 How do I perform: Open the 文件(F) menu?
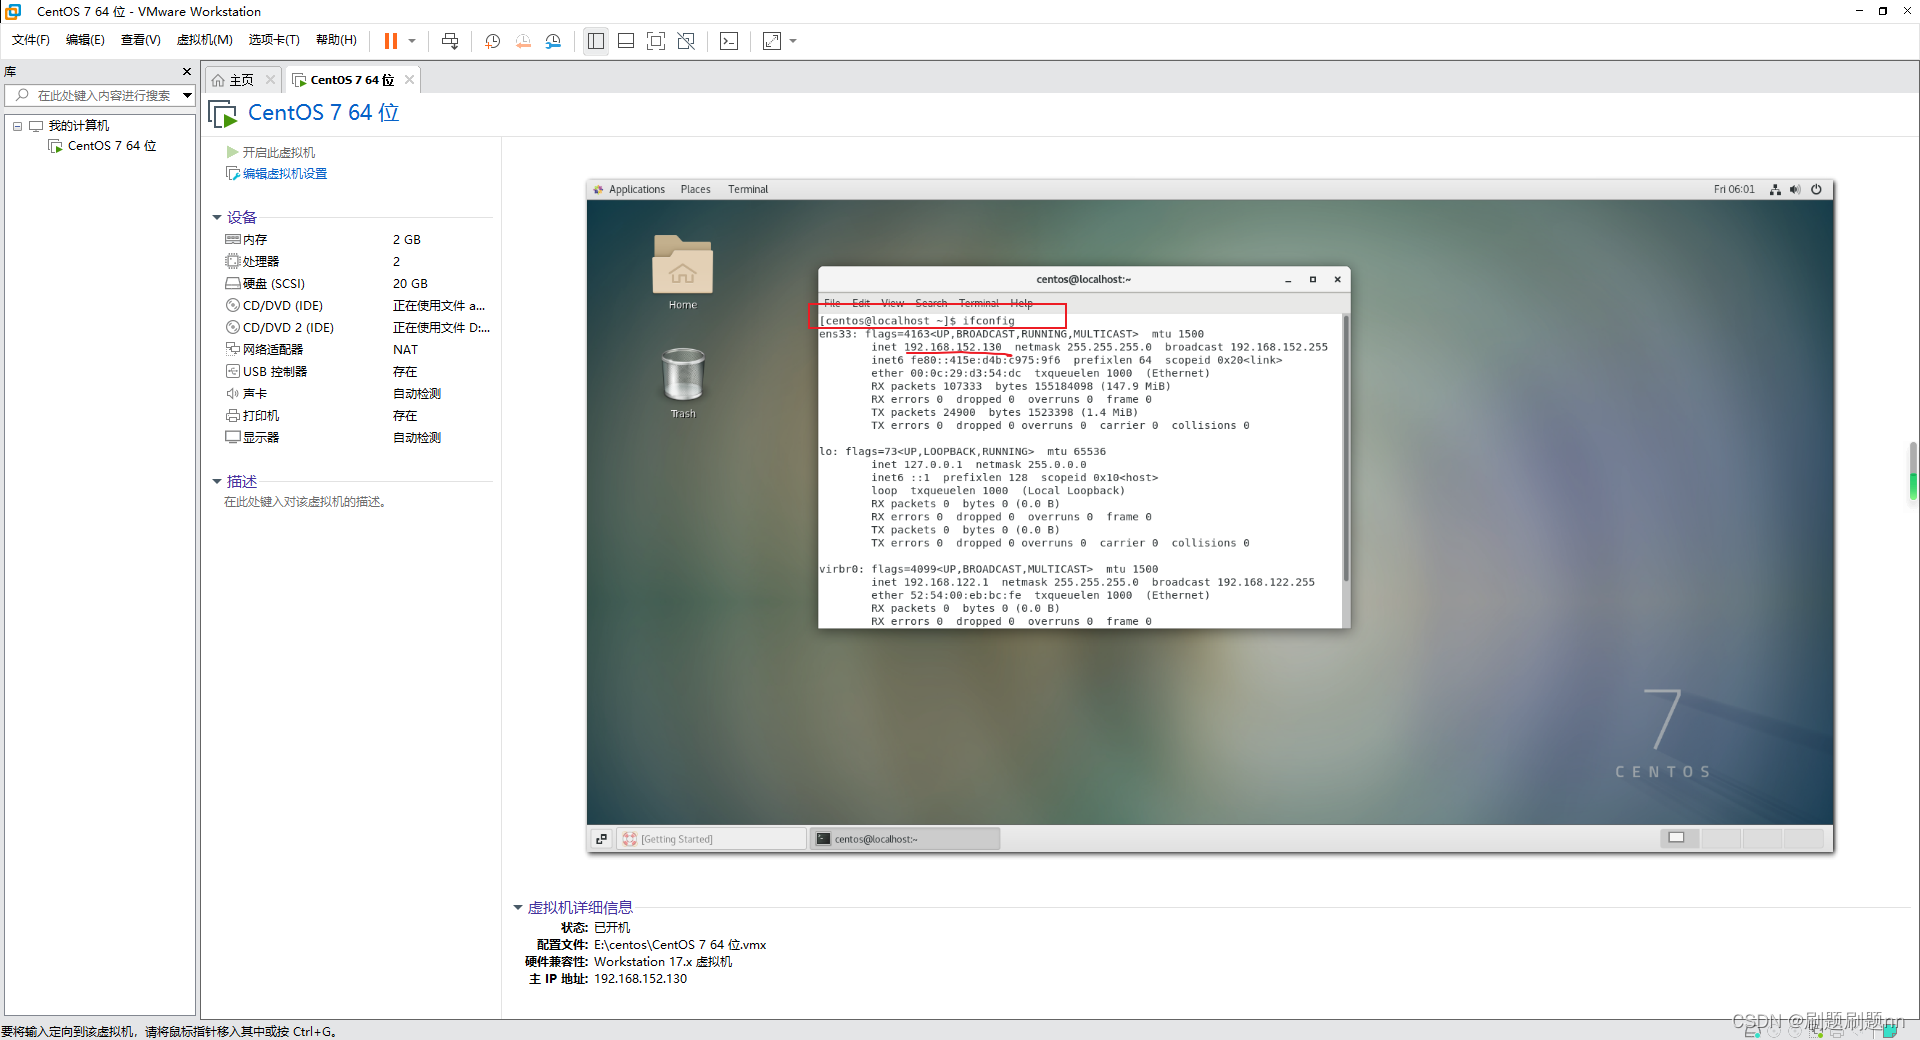(x=31, y=40)
